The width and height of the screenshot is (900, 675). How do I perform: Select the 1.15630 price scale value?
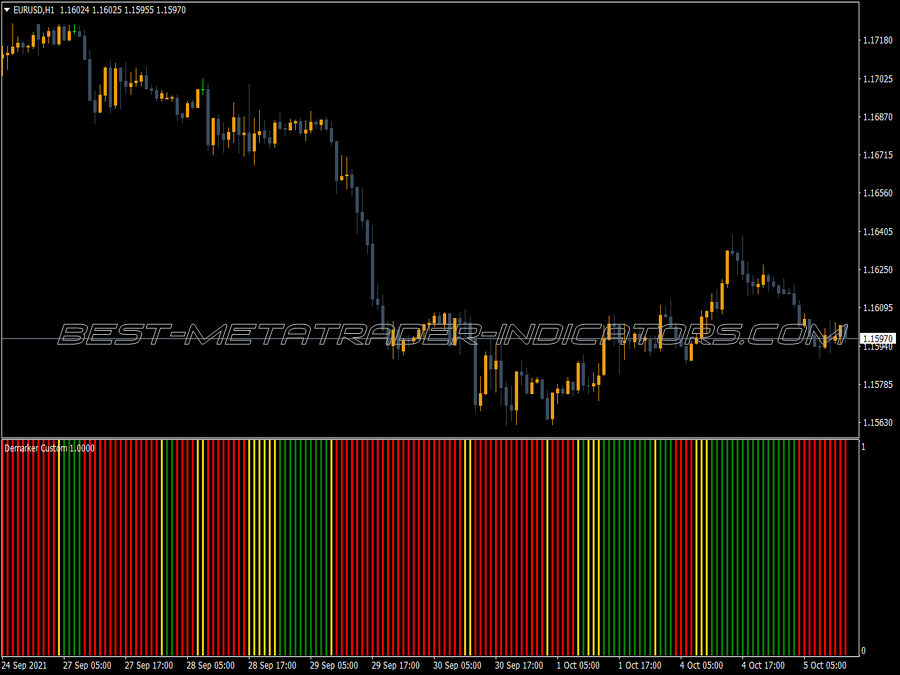878,422
